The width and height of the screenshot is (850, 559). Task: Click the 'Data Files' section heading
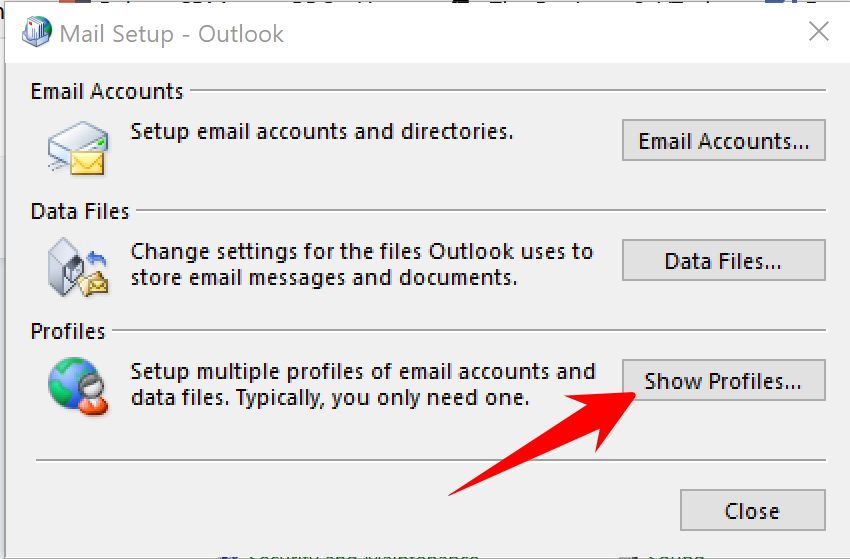point(80,211)
